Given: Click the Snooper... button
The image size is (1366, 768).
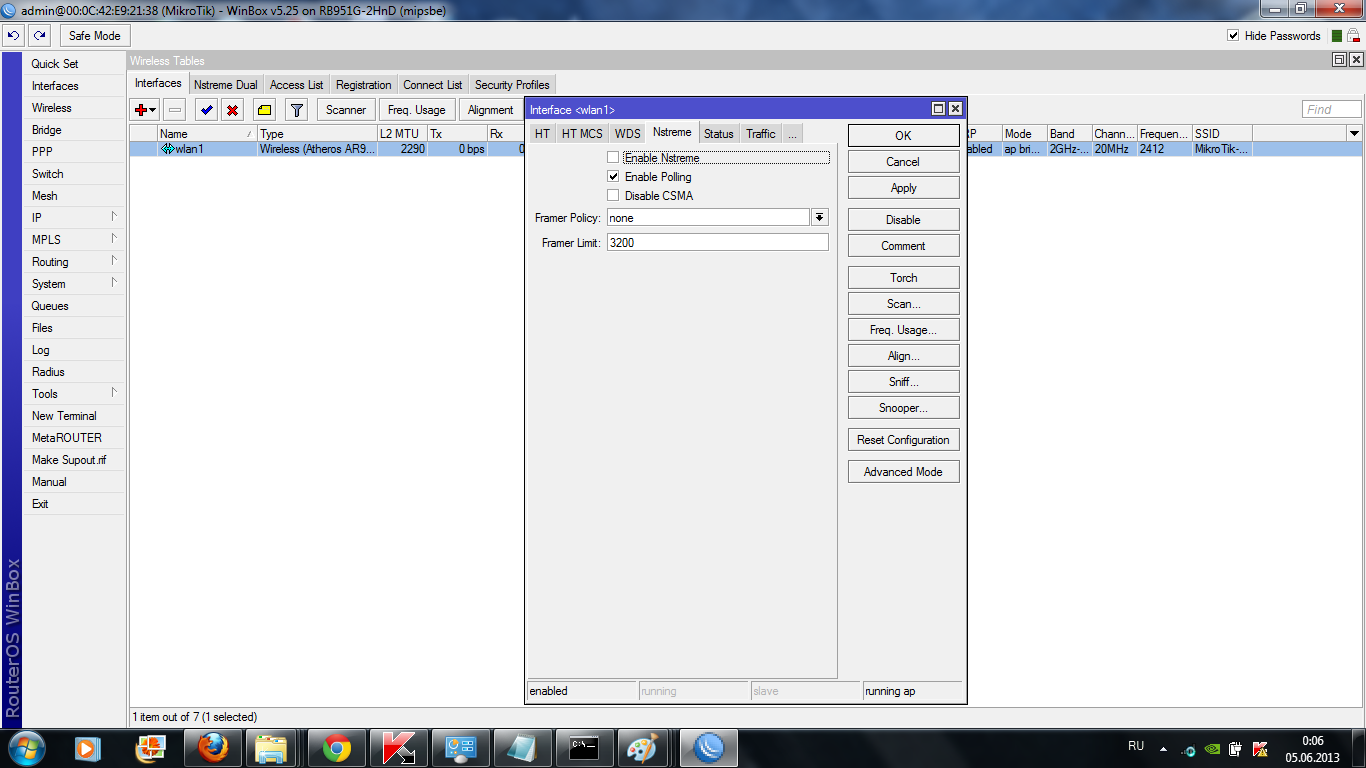Looking at the screenshot, I should click(x=903, y=408).
